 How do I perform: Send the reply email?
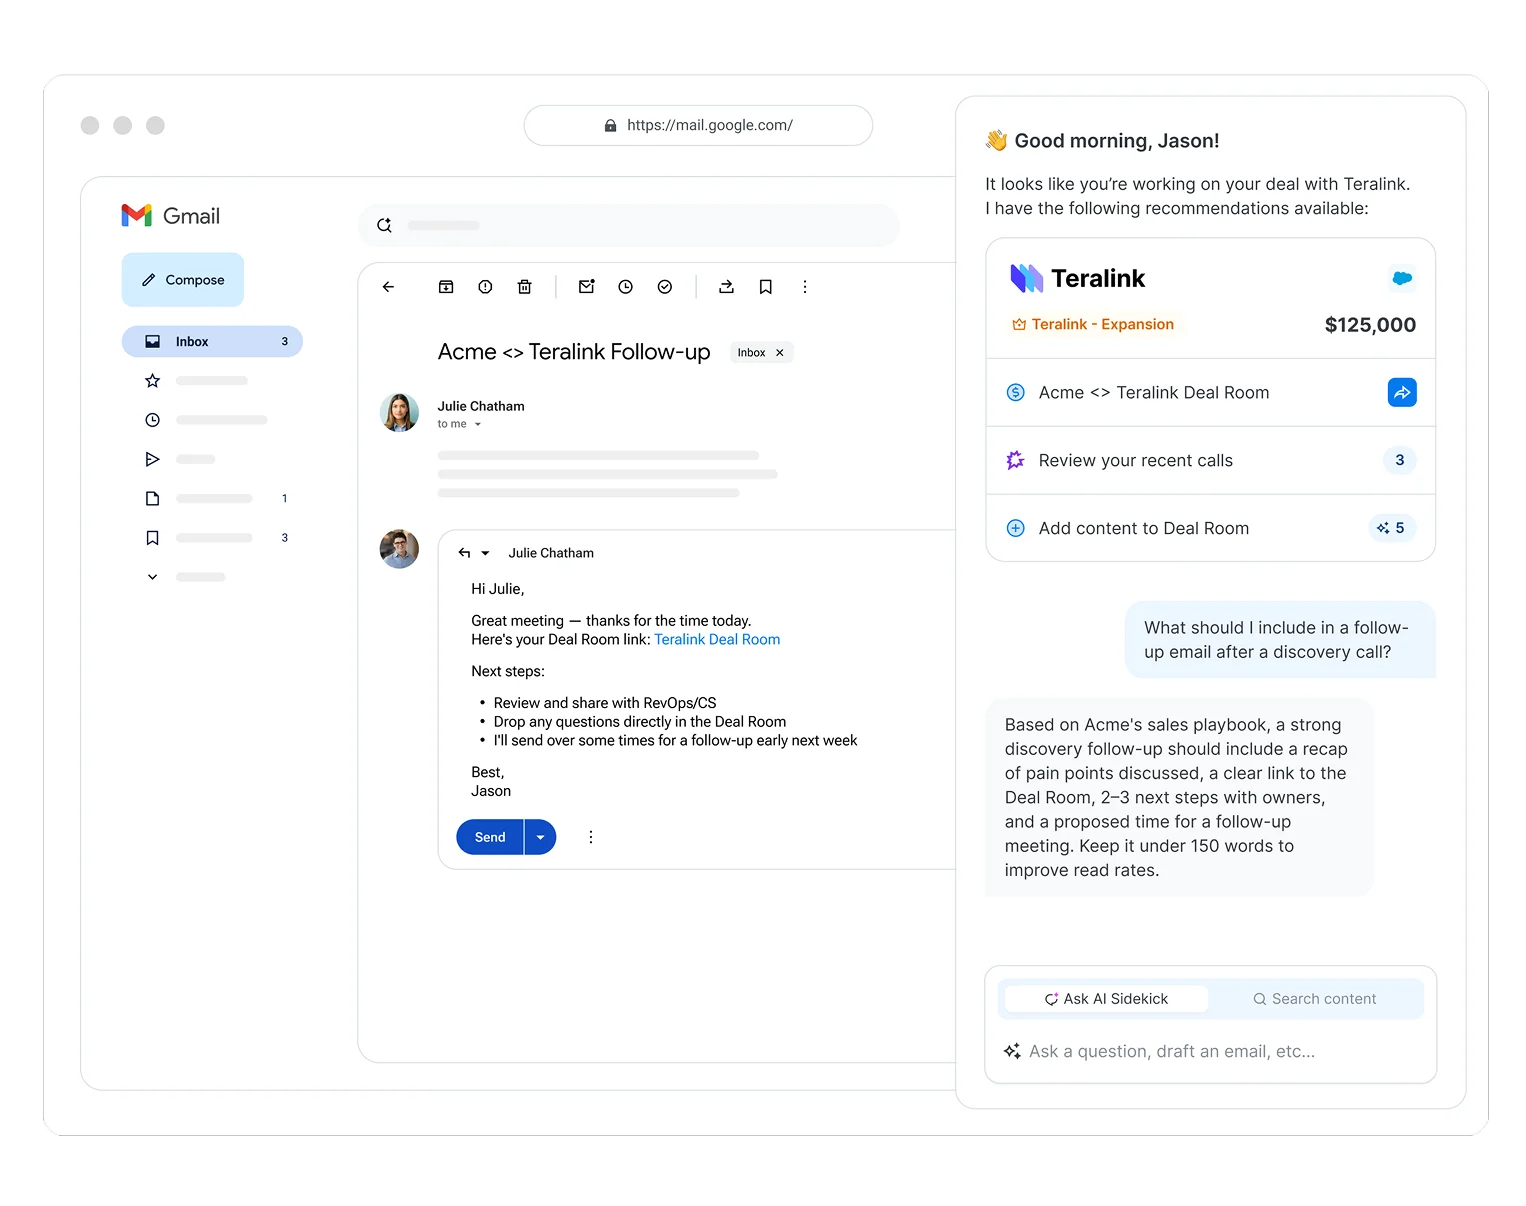490,837
